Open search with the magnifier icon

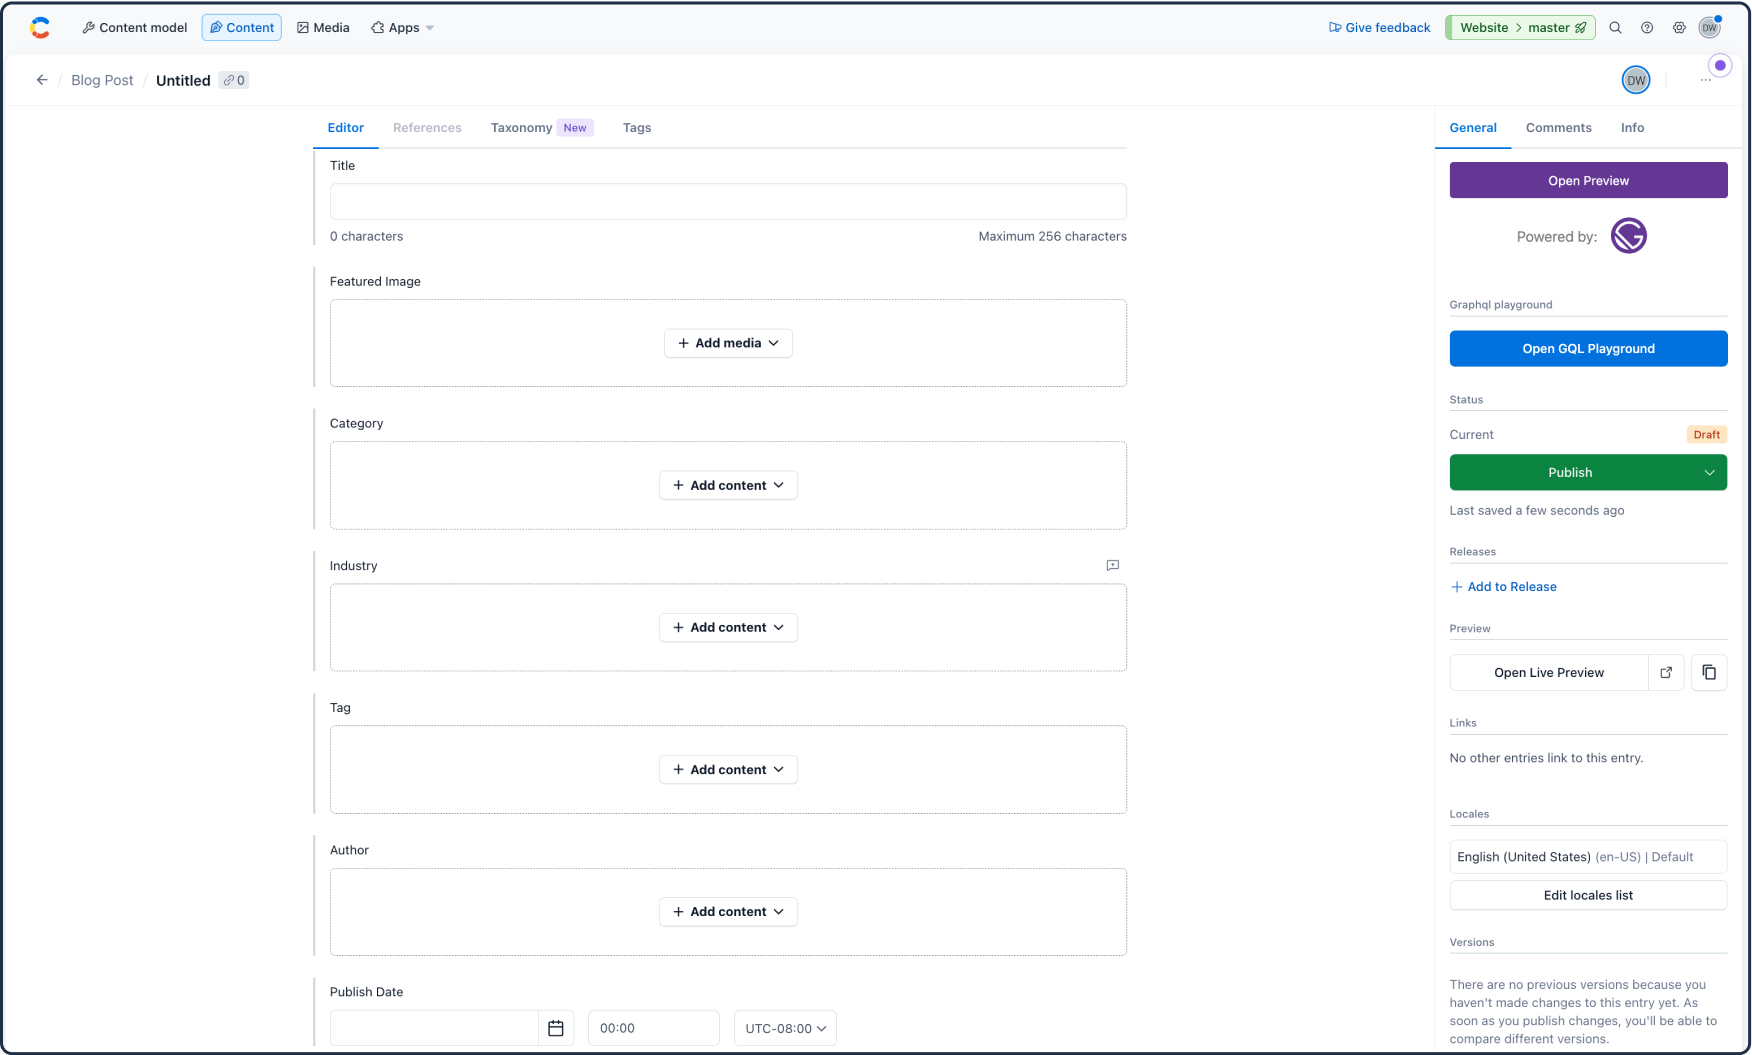pyautogui.click(x=1615, y=27)
